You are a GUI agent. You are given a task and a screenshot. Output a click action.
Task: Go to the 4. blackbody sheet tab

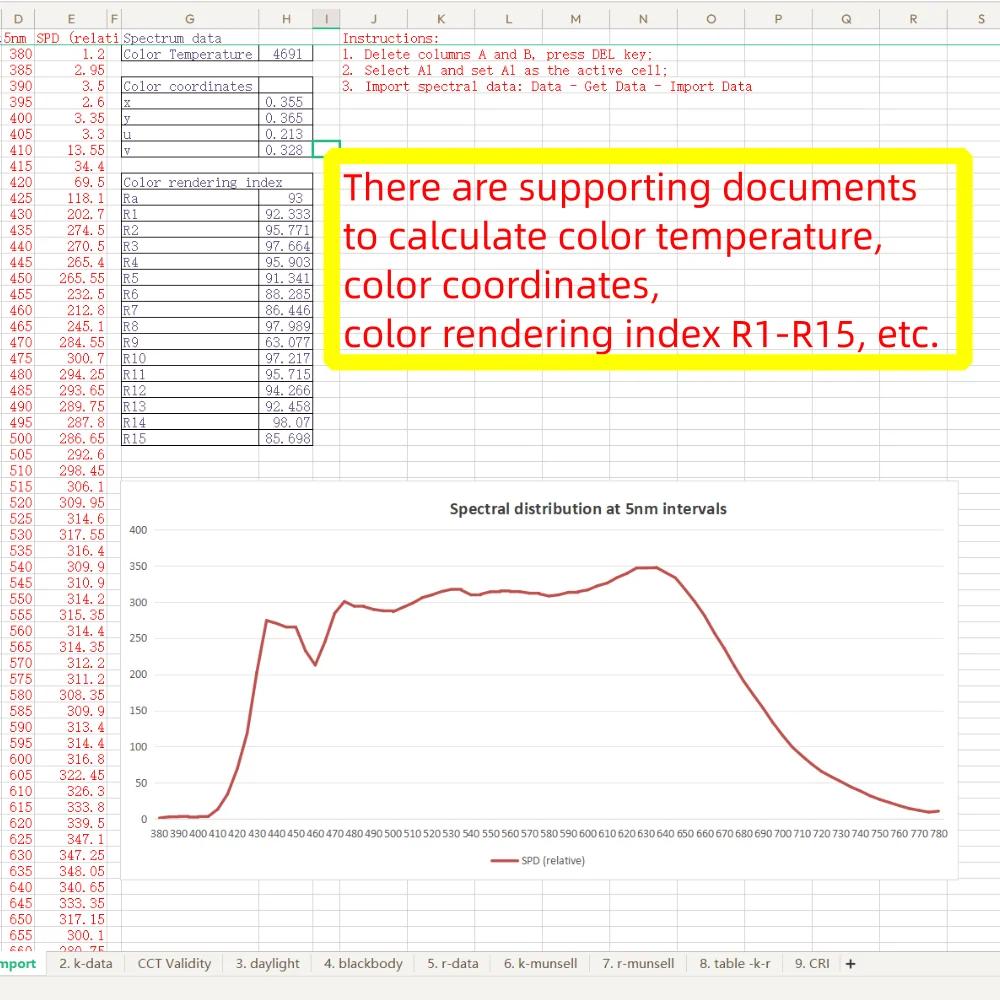tap(363, 964)
